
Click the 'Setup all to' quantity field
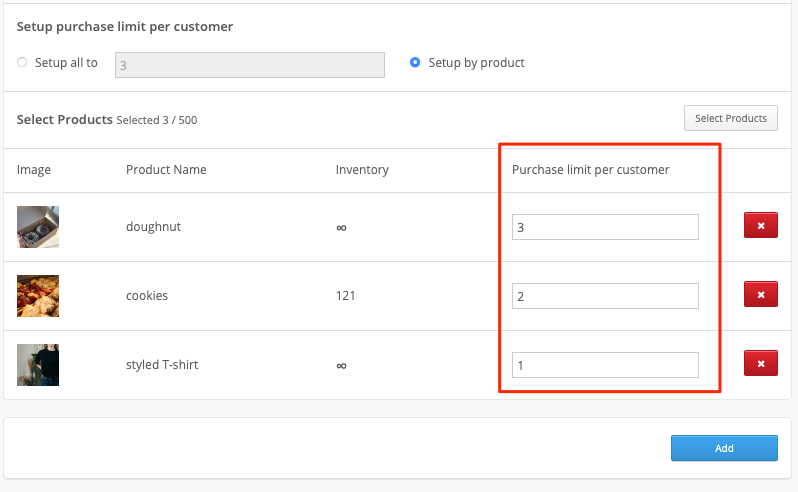pyautogui.click(x=250, y=65)
